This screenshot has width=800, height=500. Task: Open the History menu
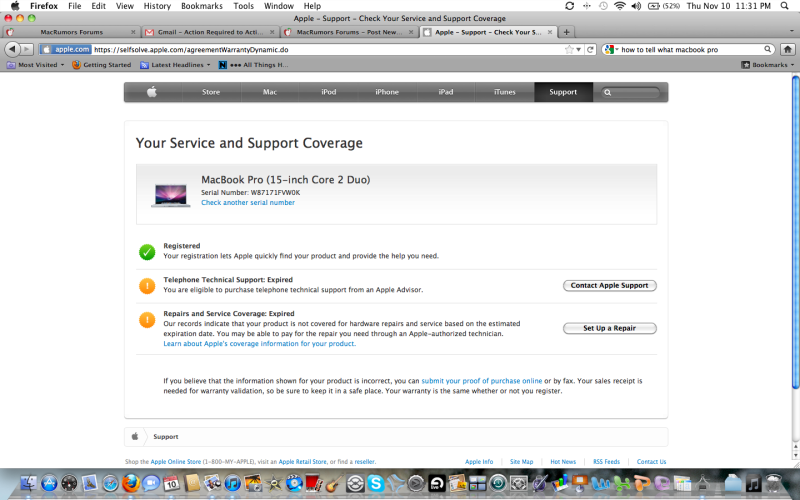(x=157, y=6)
